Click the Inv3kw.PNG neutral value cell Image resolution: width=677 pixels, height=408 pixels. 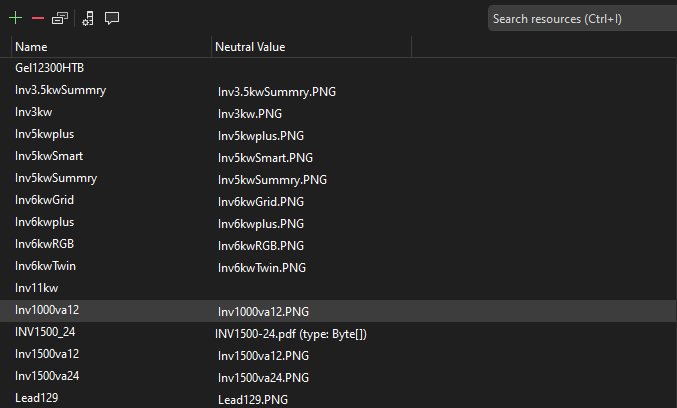pos(250,113)
